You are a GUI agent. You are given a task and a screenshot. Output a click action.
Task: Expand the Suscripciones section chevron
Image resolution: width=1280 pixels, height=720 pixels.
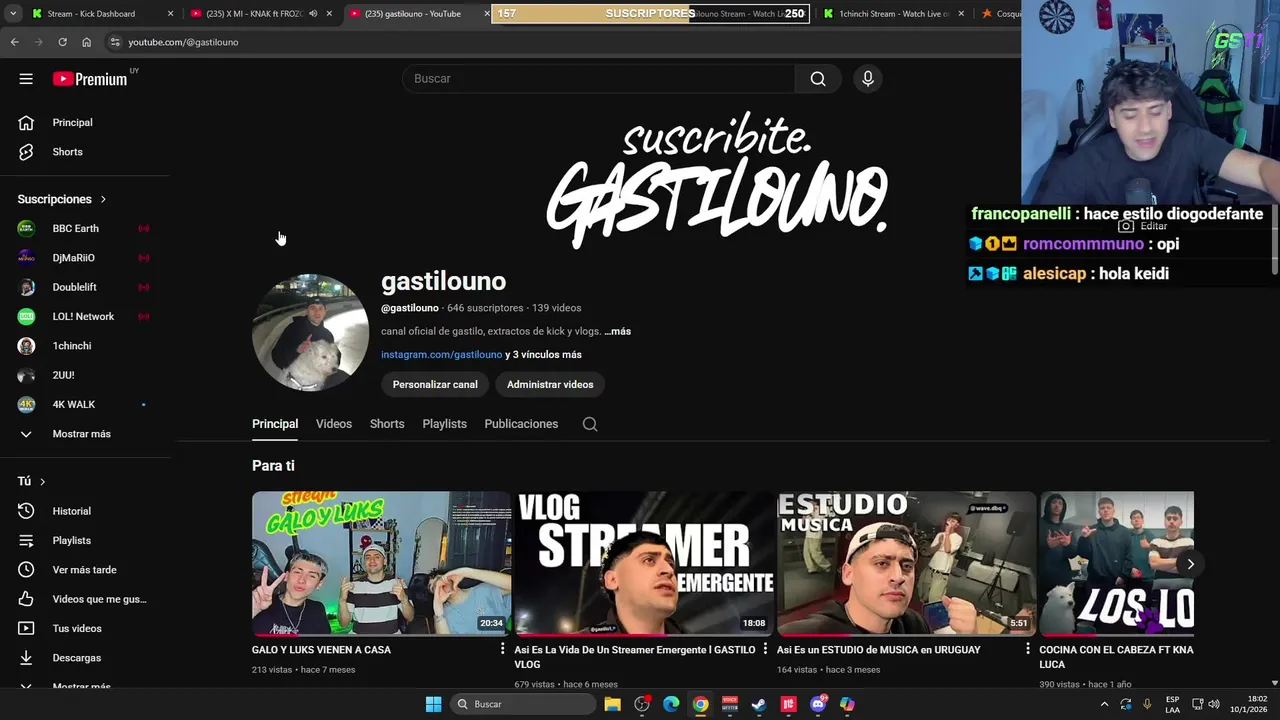pyautogui.click(x=103, y=199)
